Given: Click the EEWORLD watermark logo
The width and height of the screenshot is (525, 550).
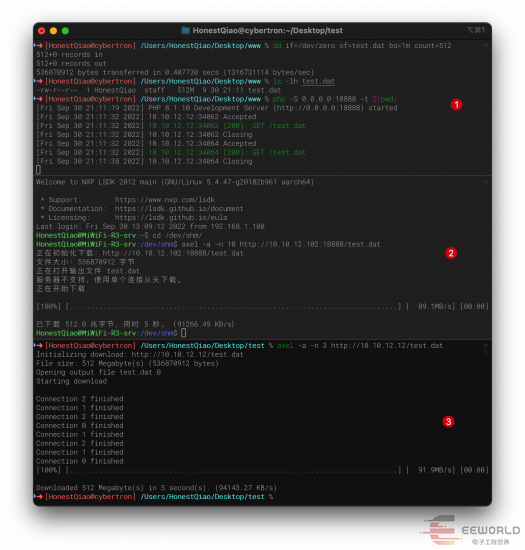Looking at the screenshot, I should [471, 530].
